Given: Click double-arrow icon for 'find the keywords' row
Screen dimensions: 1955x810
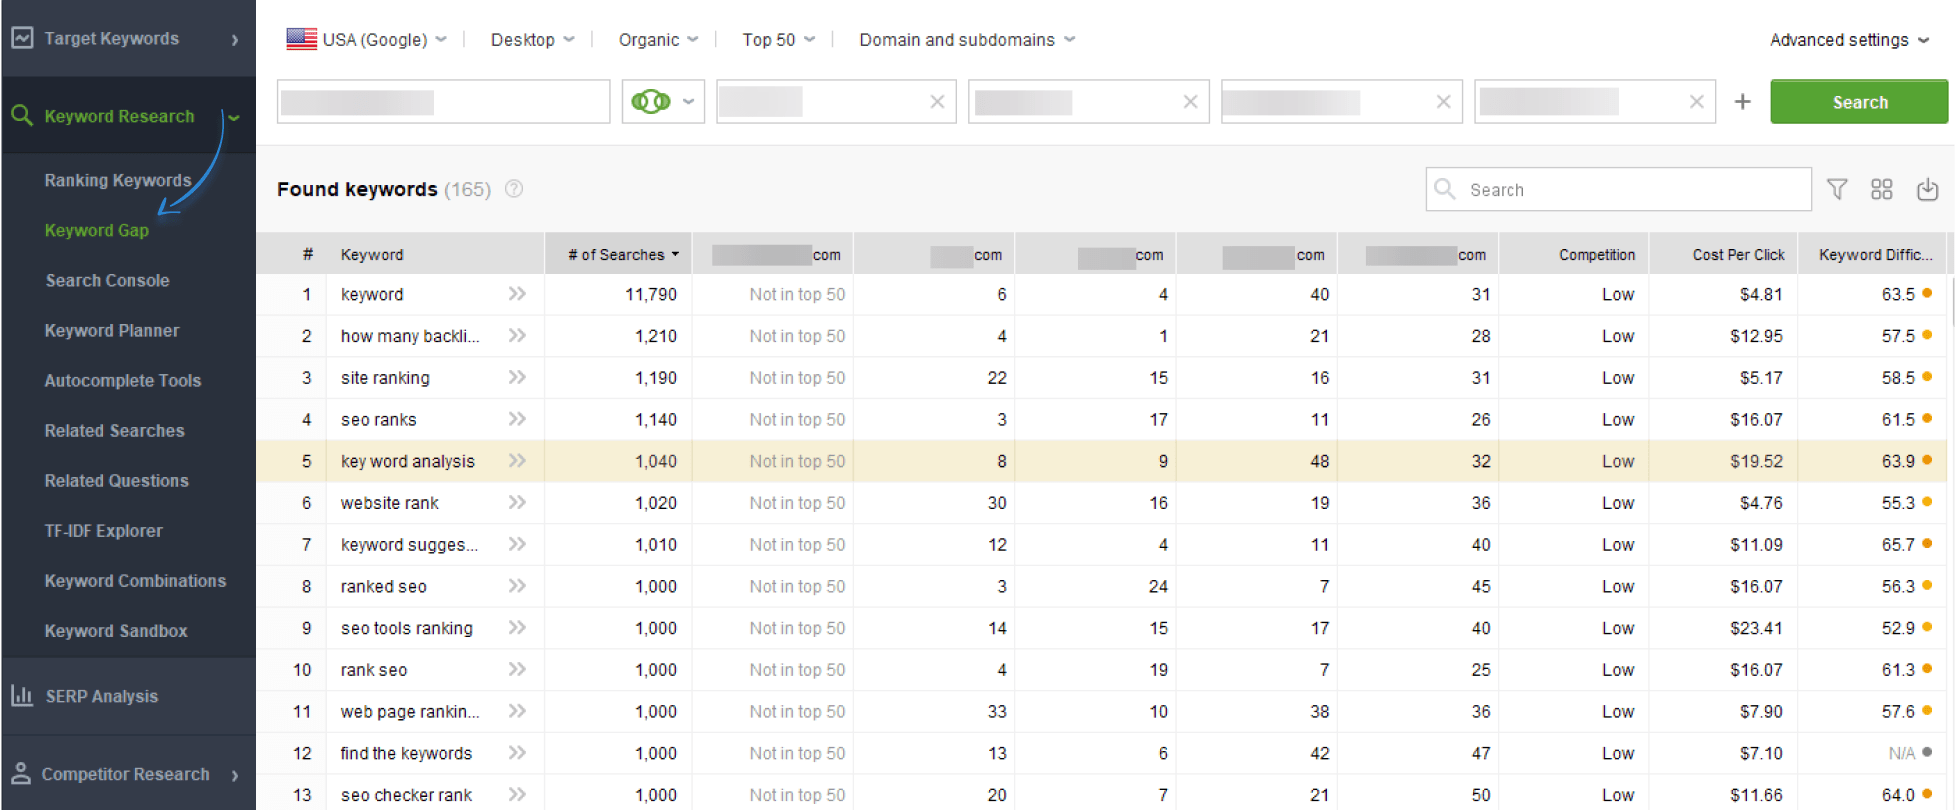Looking at the screenshot, I should 517,753.
